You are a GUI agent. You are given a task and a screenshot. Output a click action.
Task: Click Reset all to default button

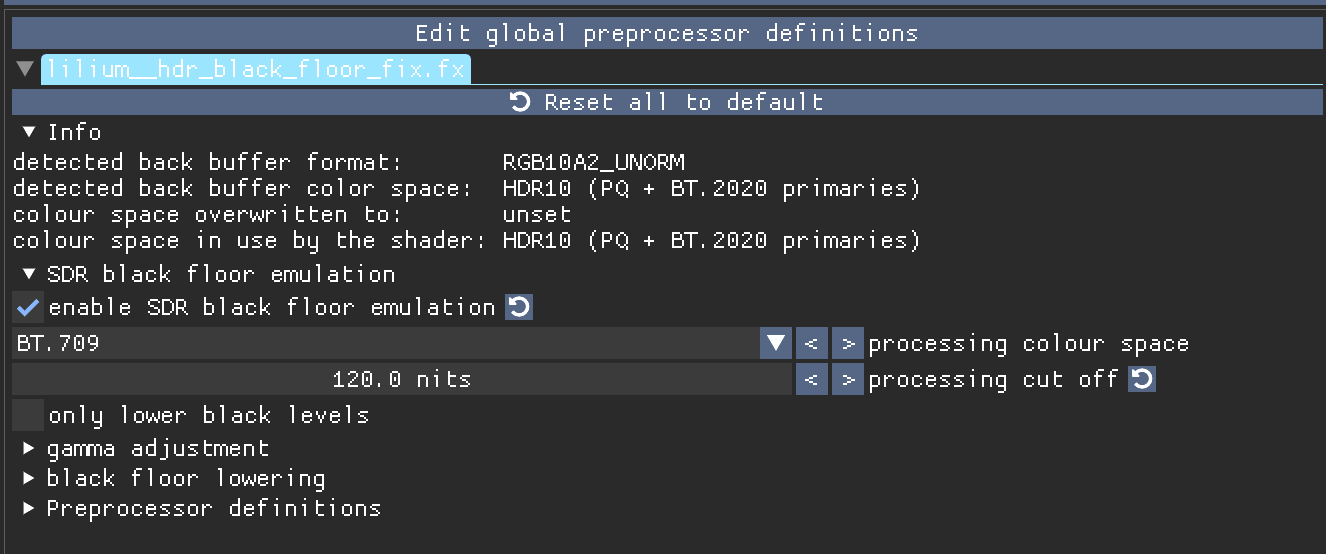click(666, 102)
